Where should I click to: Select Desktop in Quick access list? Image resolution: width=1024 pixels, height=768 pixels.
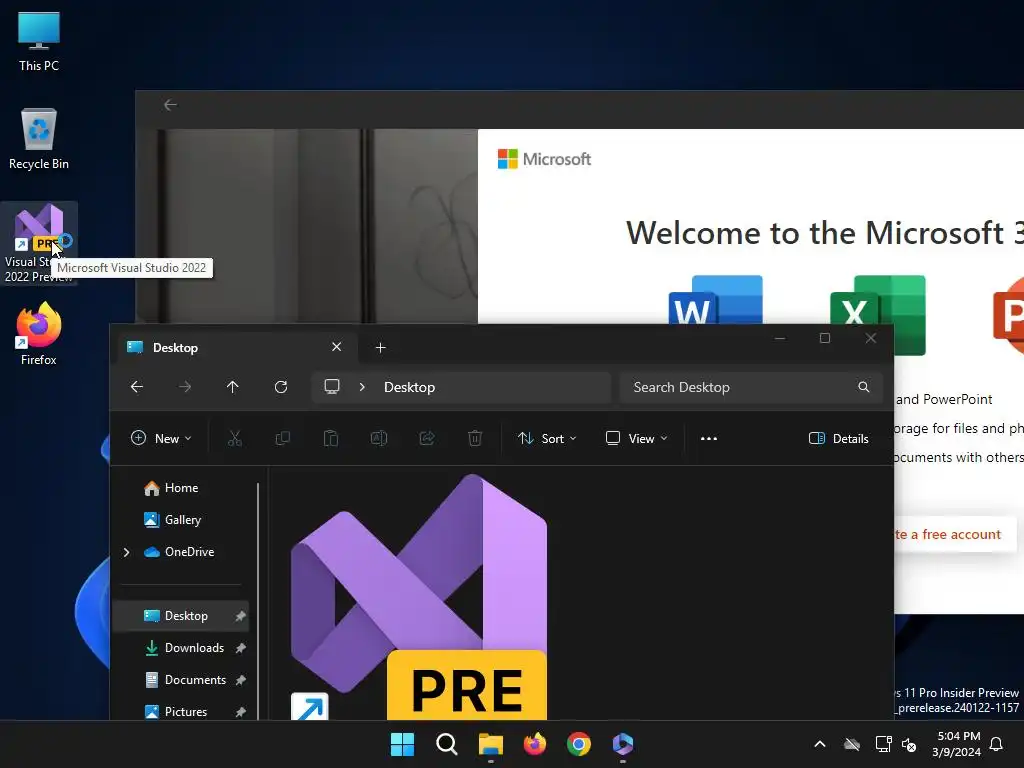[181, 616]
